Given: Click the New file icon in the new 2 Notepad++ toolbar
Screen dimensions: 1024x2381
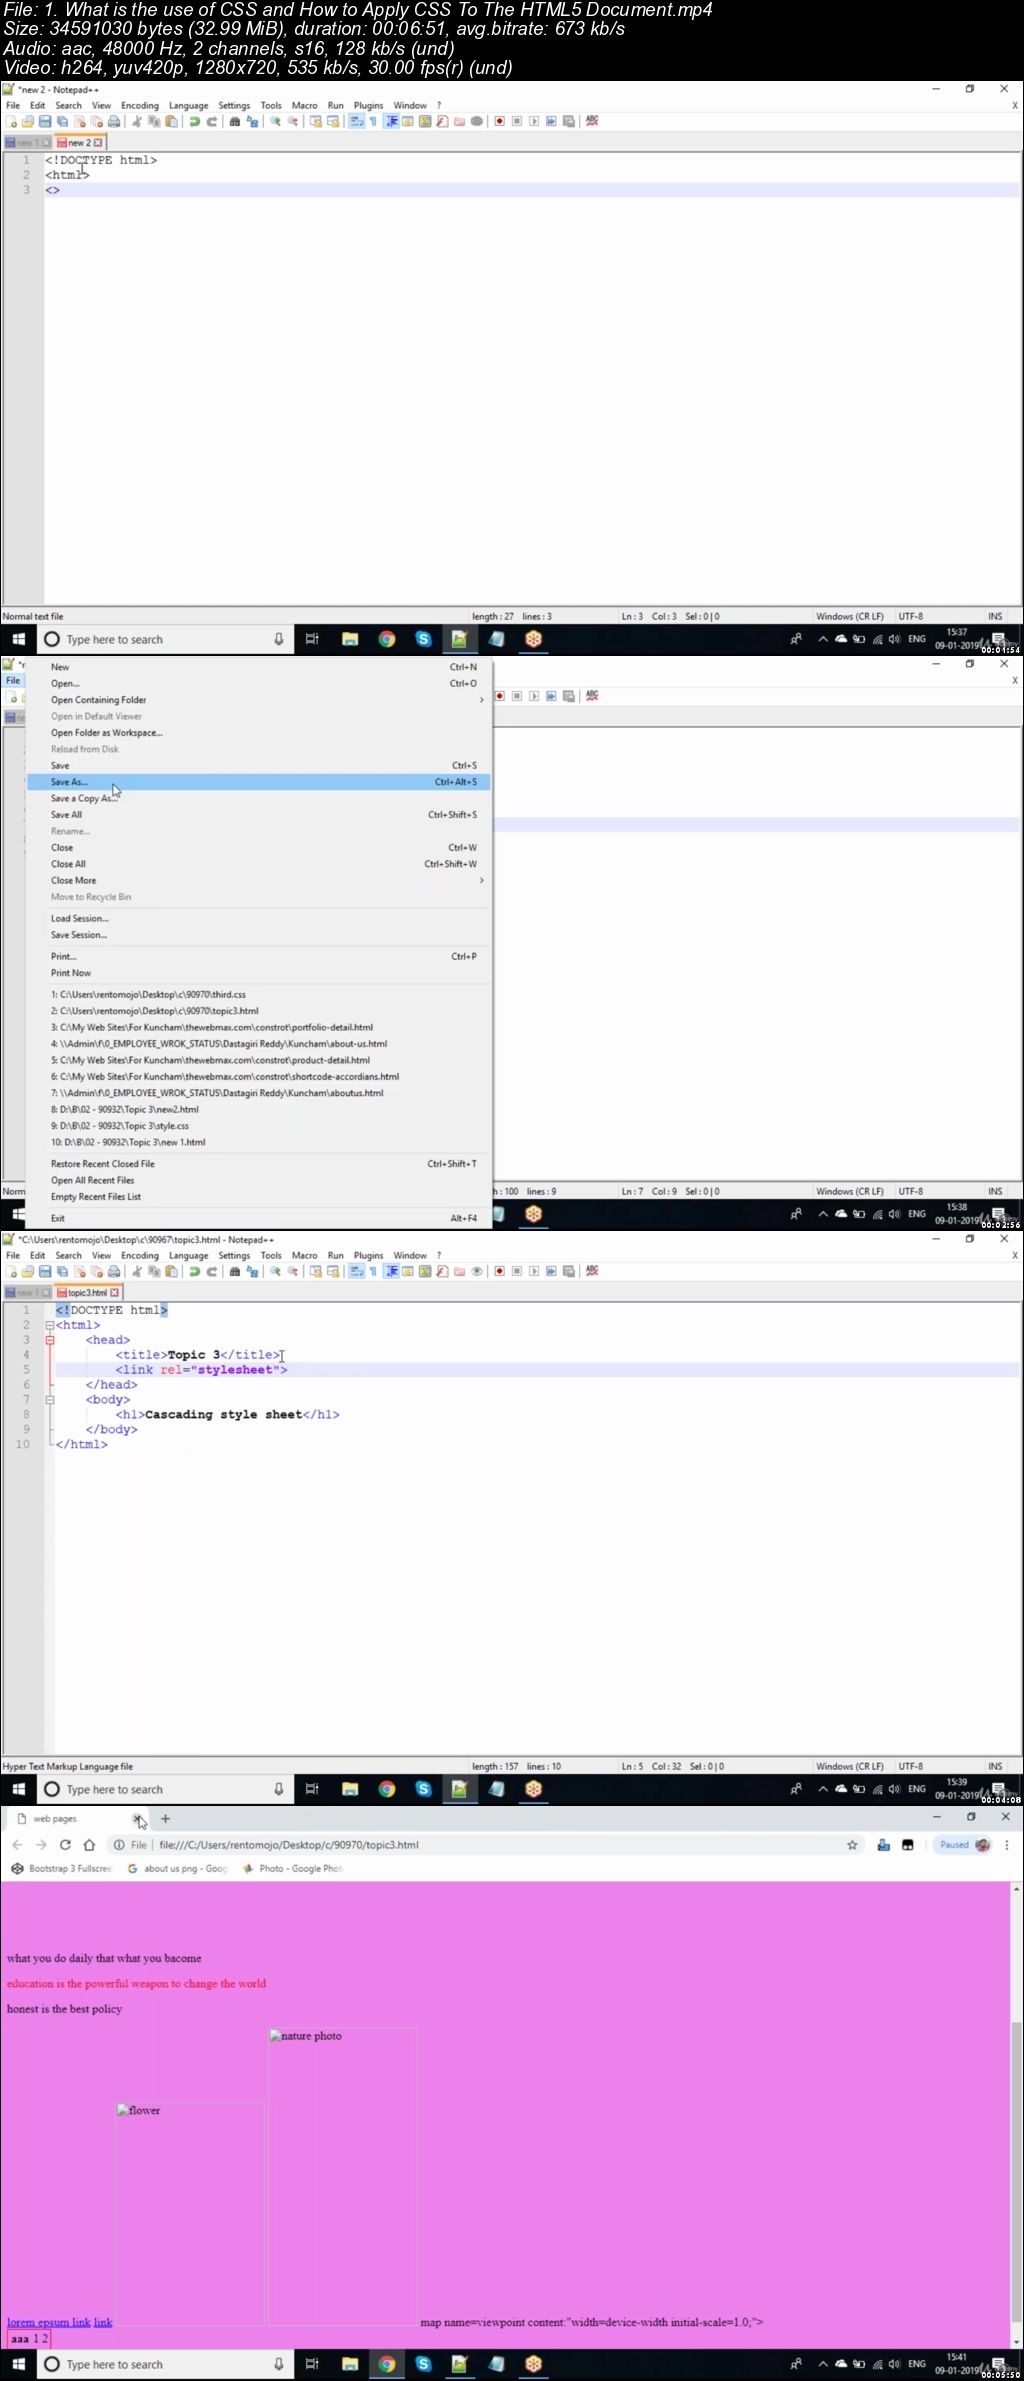Looking at the screenshot, I should (11, 121).
